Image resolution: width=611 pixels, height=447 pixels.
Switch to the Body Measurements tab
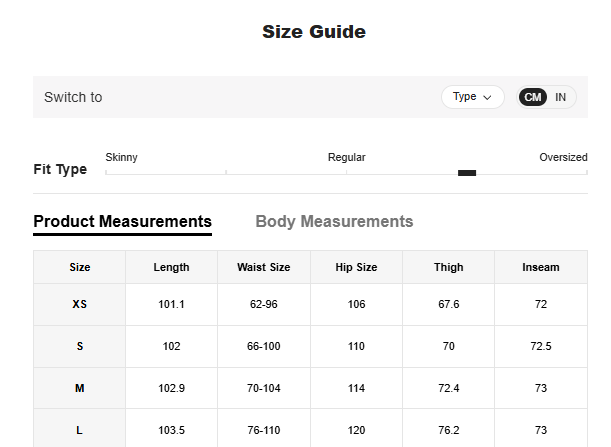point(334,221)
